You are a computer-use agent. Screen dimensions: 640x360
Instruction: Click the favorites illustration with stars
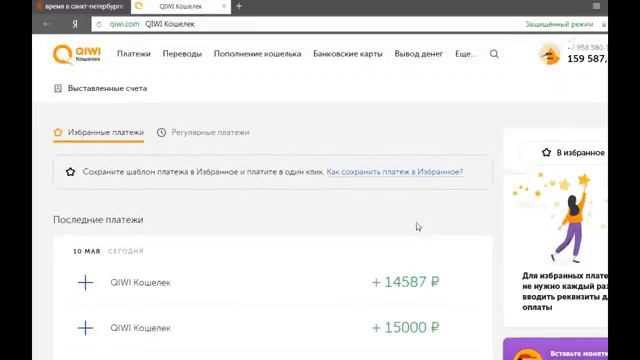tap(559, 217)
